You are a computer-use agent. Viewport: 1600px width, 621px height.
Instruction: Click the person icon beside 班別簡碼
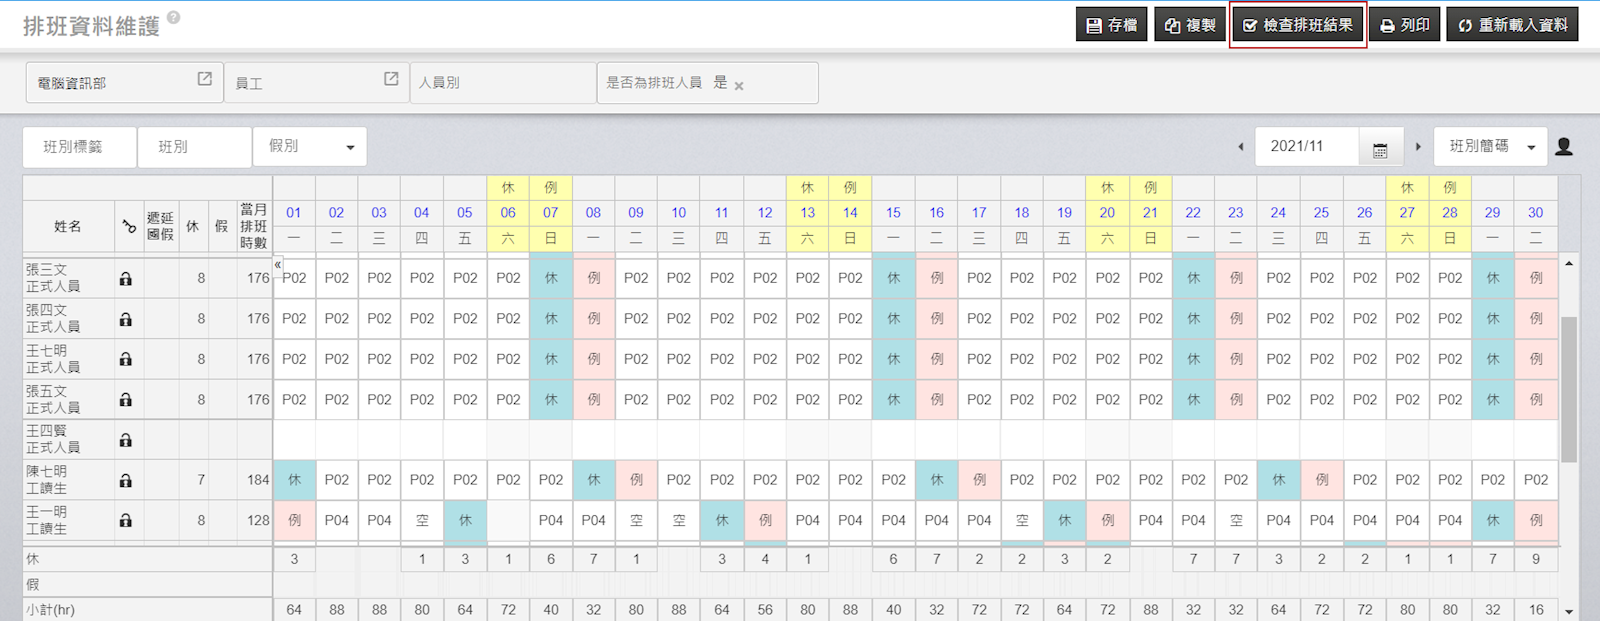pyautogui.click(x=1564, y=147)
